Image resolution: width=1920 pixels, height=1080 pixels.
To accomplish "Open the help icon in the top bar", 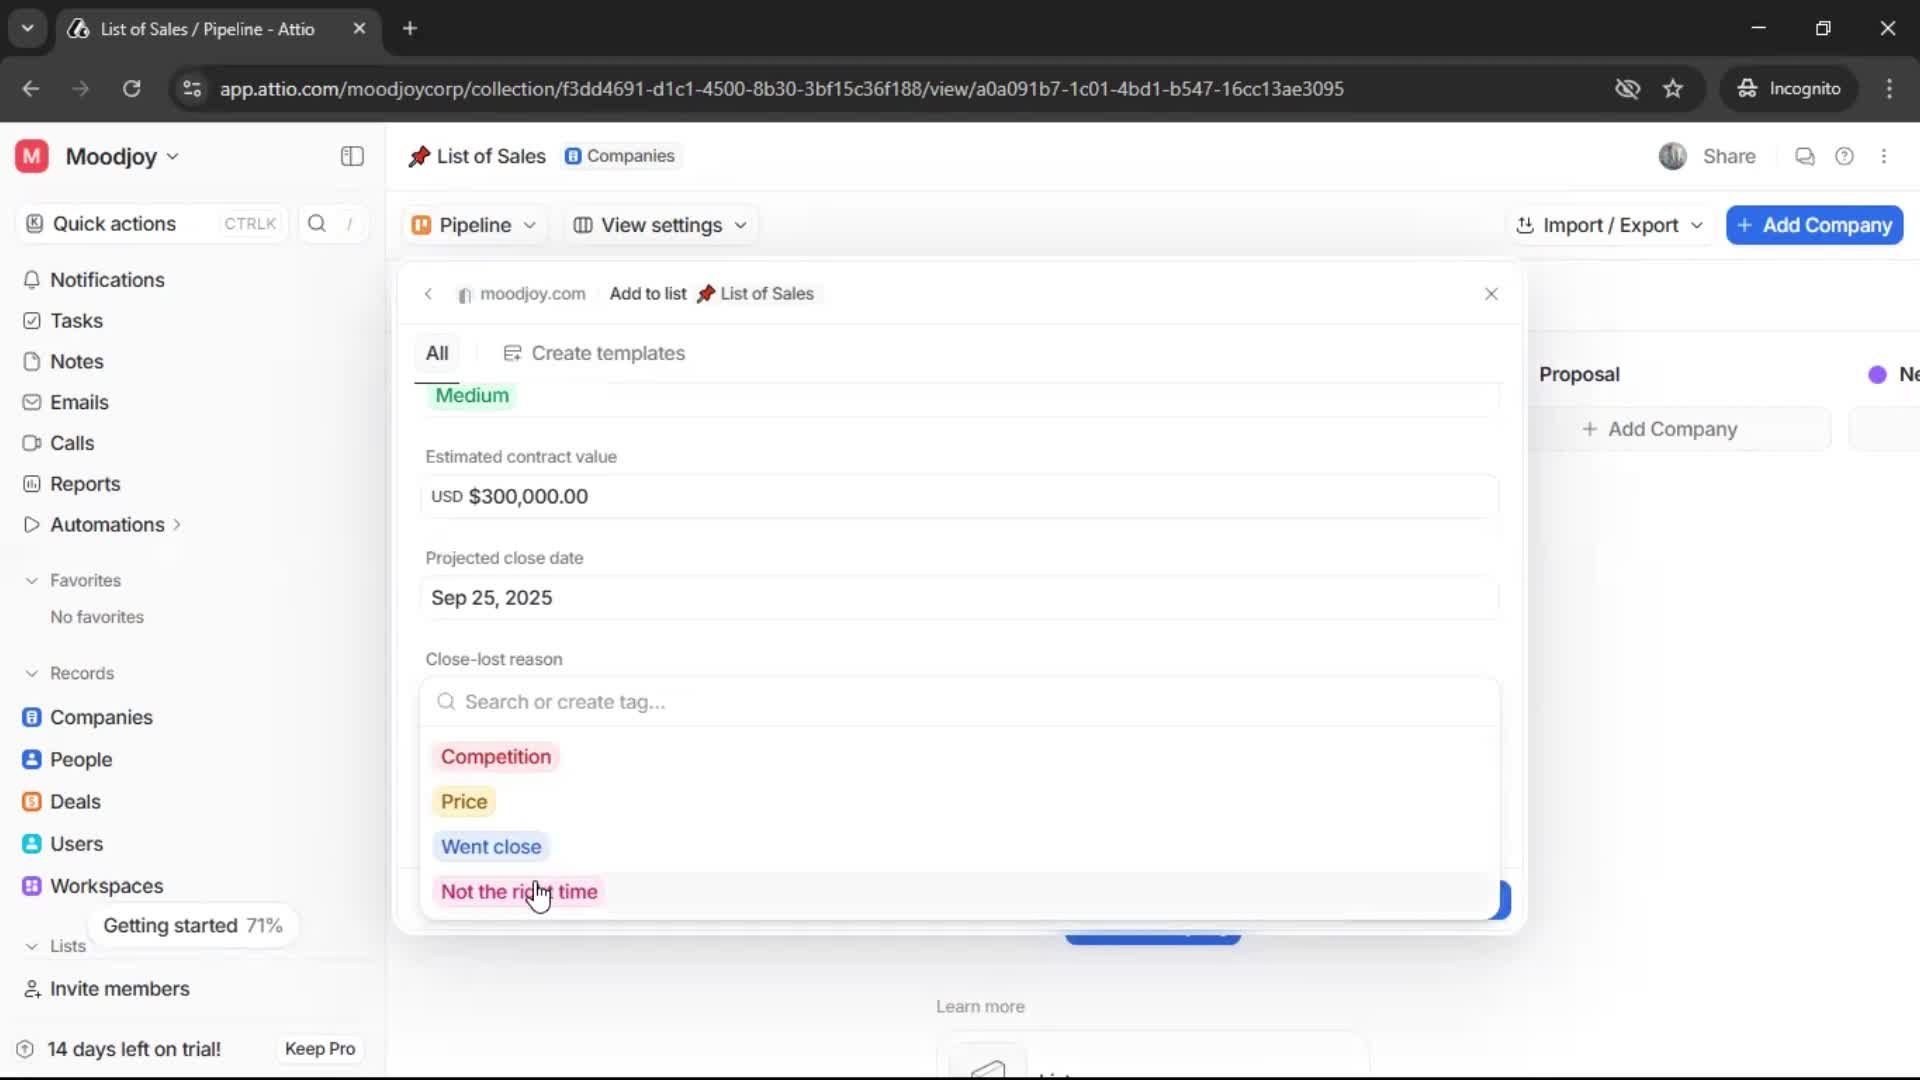I will (1845, 156).
